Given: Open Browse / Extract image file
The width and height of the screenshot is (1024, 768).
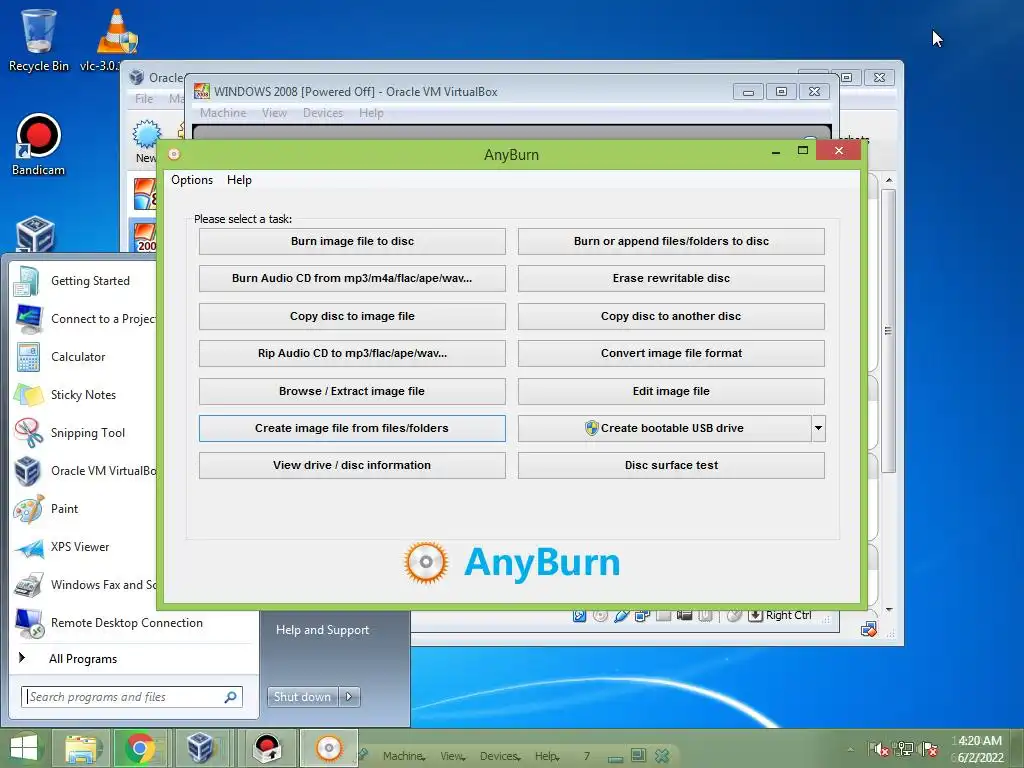Looking at the screenshot, I should coord(352,391).
